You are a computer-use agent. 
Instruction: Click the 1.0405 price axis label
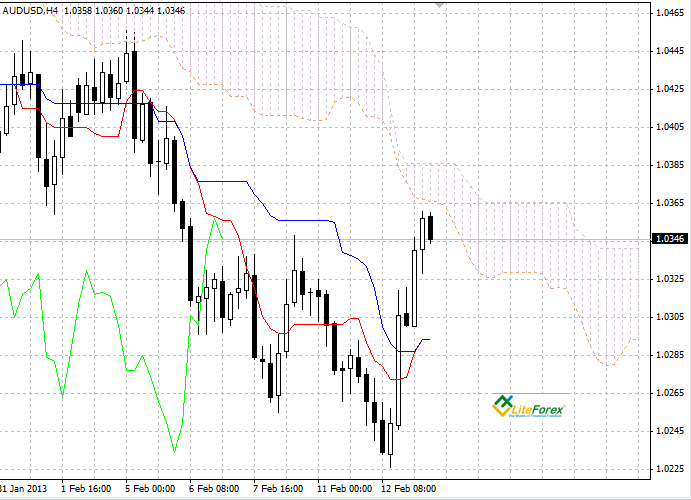pyautogui.click(x=670, y=127)
